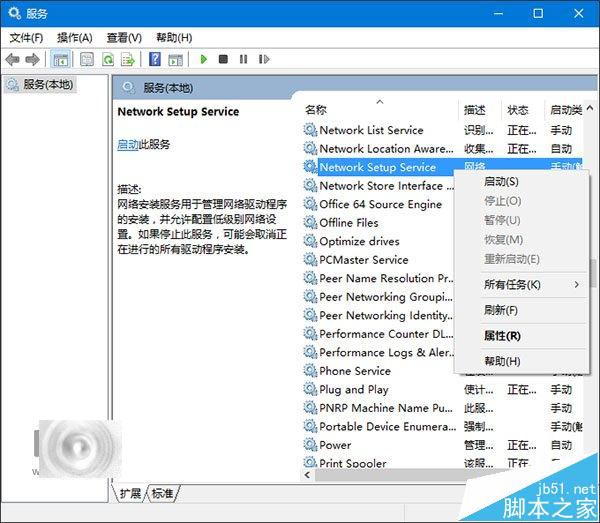Open the 文件(F) menu

[x=26, y=37]
